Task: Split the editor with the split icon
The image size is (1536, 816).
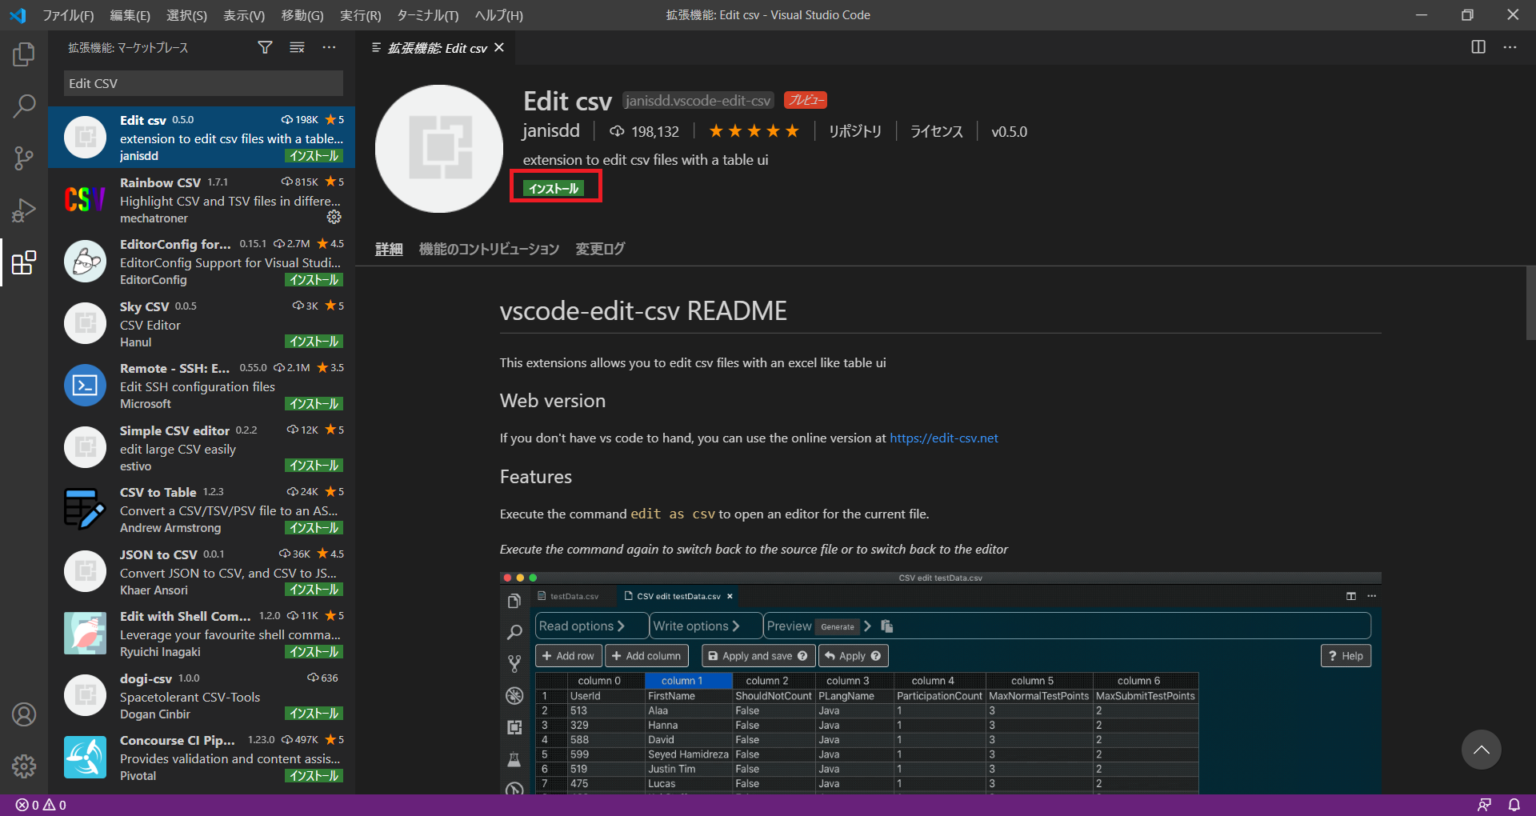Action: pyautogui.click(x=1477, y=47)
